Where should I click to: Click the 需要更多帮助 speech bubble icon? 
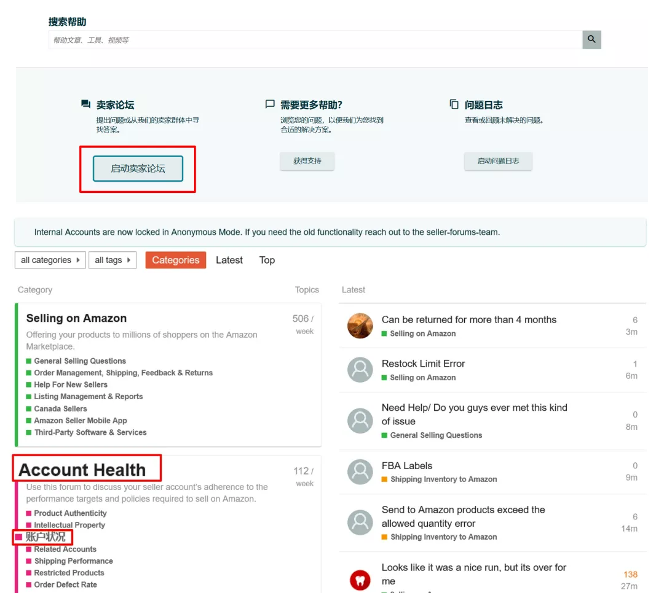pyautogui.click(x=270, y=104)
